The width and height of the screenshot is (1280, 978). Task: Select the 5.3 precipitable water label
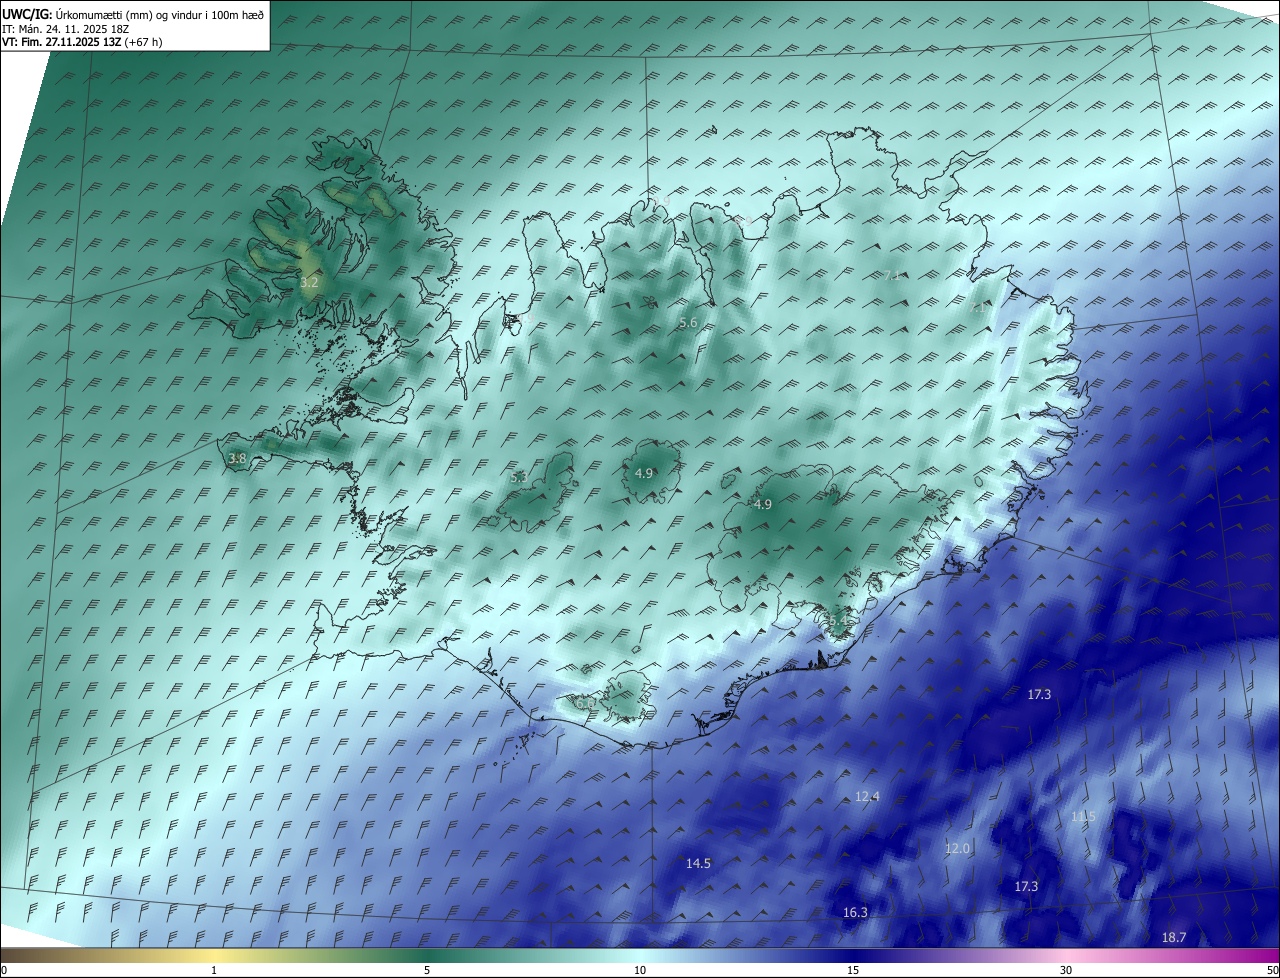[x=518, y=478]
